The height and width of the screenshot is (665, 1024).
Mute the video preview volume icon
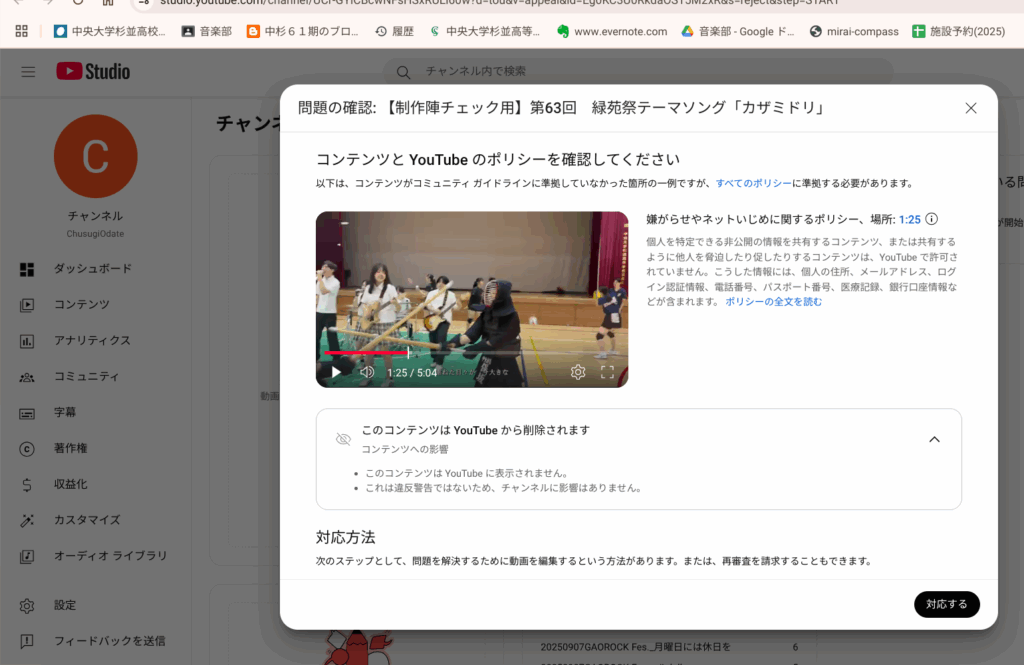coord(367,372)
